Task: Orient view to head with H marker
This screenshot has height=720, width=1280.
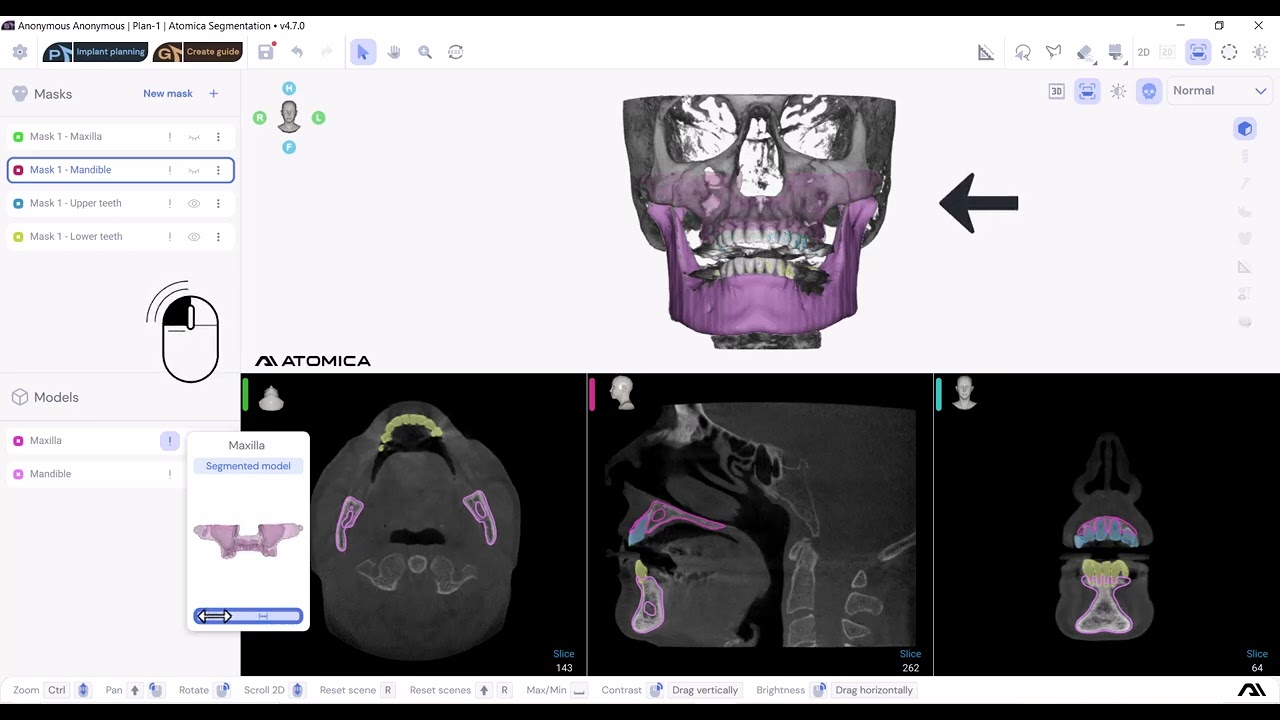Action: tap(289, 88)
